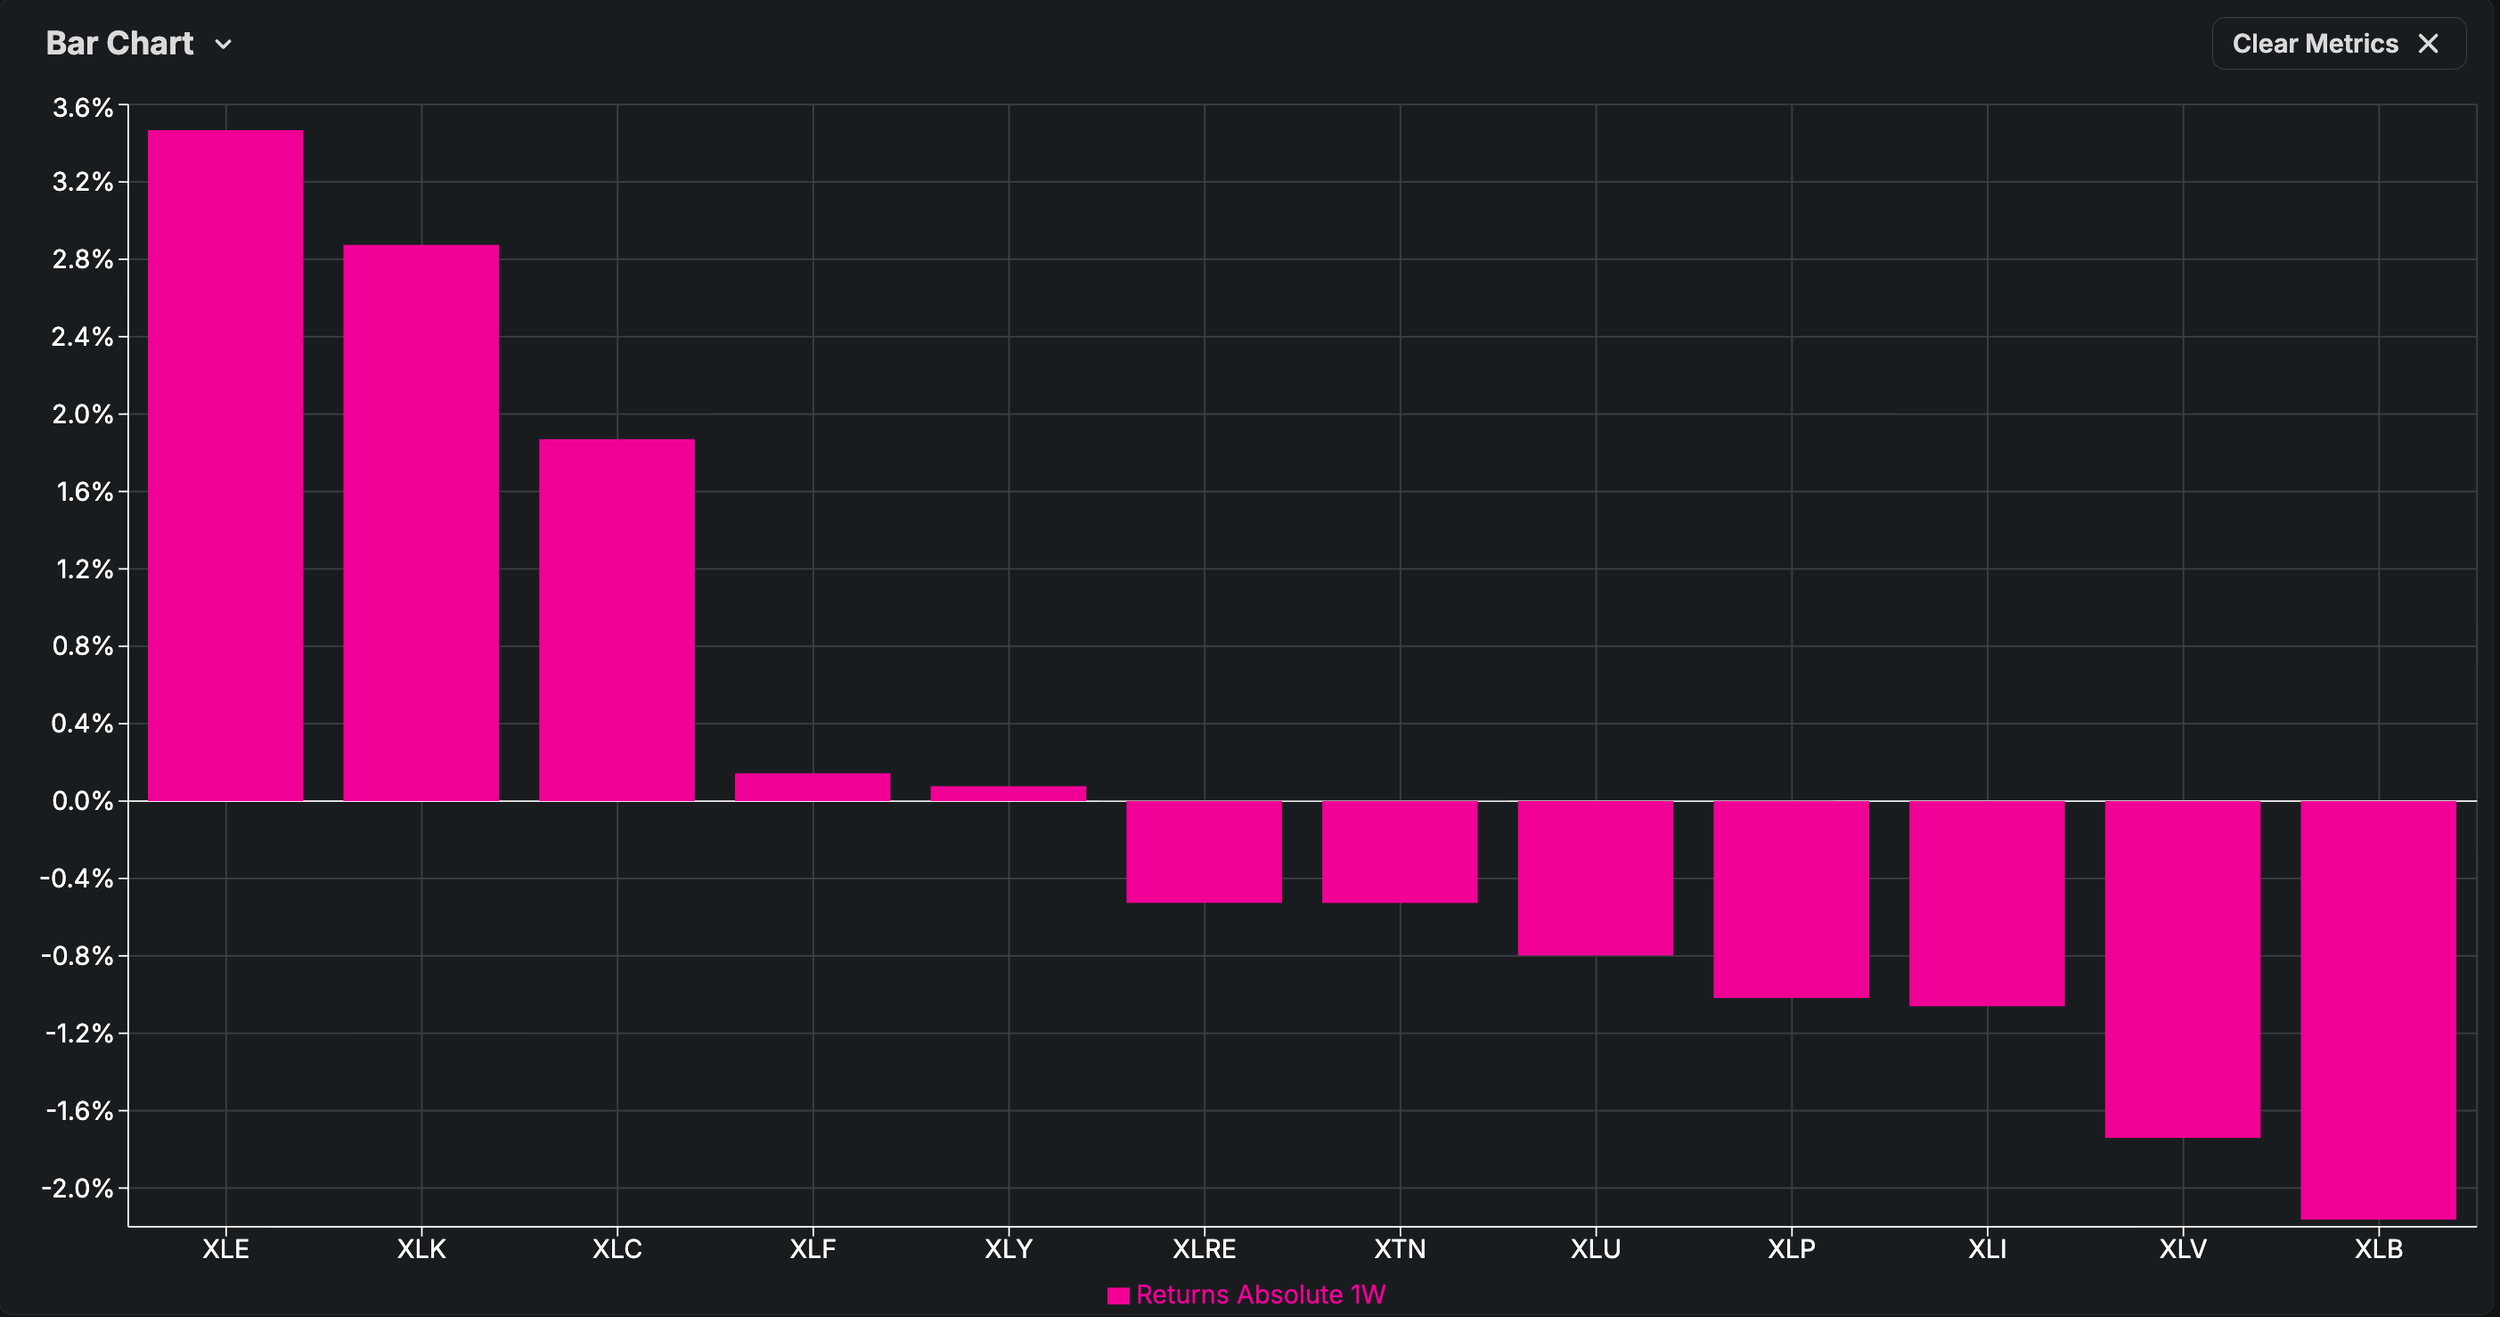Click the XLC axis label
Viewport: 2500px width, 1317px height.
tap(617, 1249)
